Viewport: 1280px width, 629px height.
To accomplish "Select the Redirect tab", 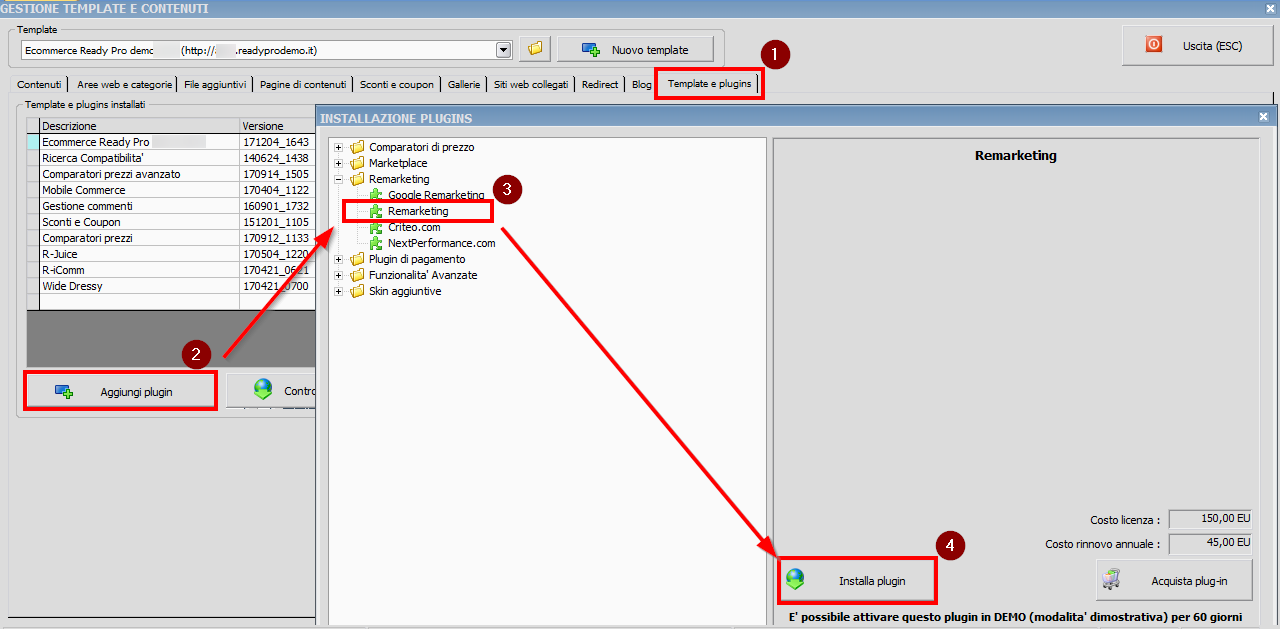I will (600, 85).
